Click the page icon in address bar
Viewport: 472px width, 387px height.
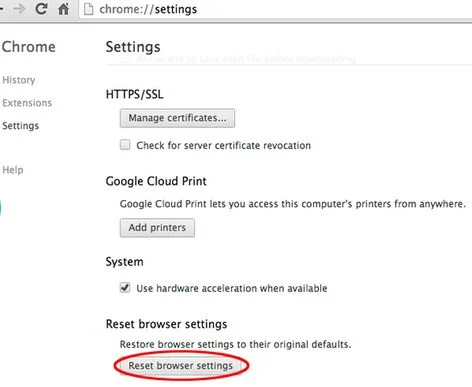click(88, 9)
